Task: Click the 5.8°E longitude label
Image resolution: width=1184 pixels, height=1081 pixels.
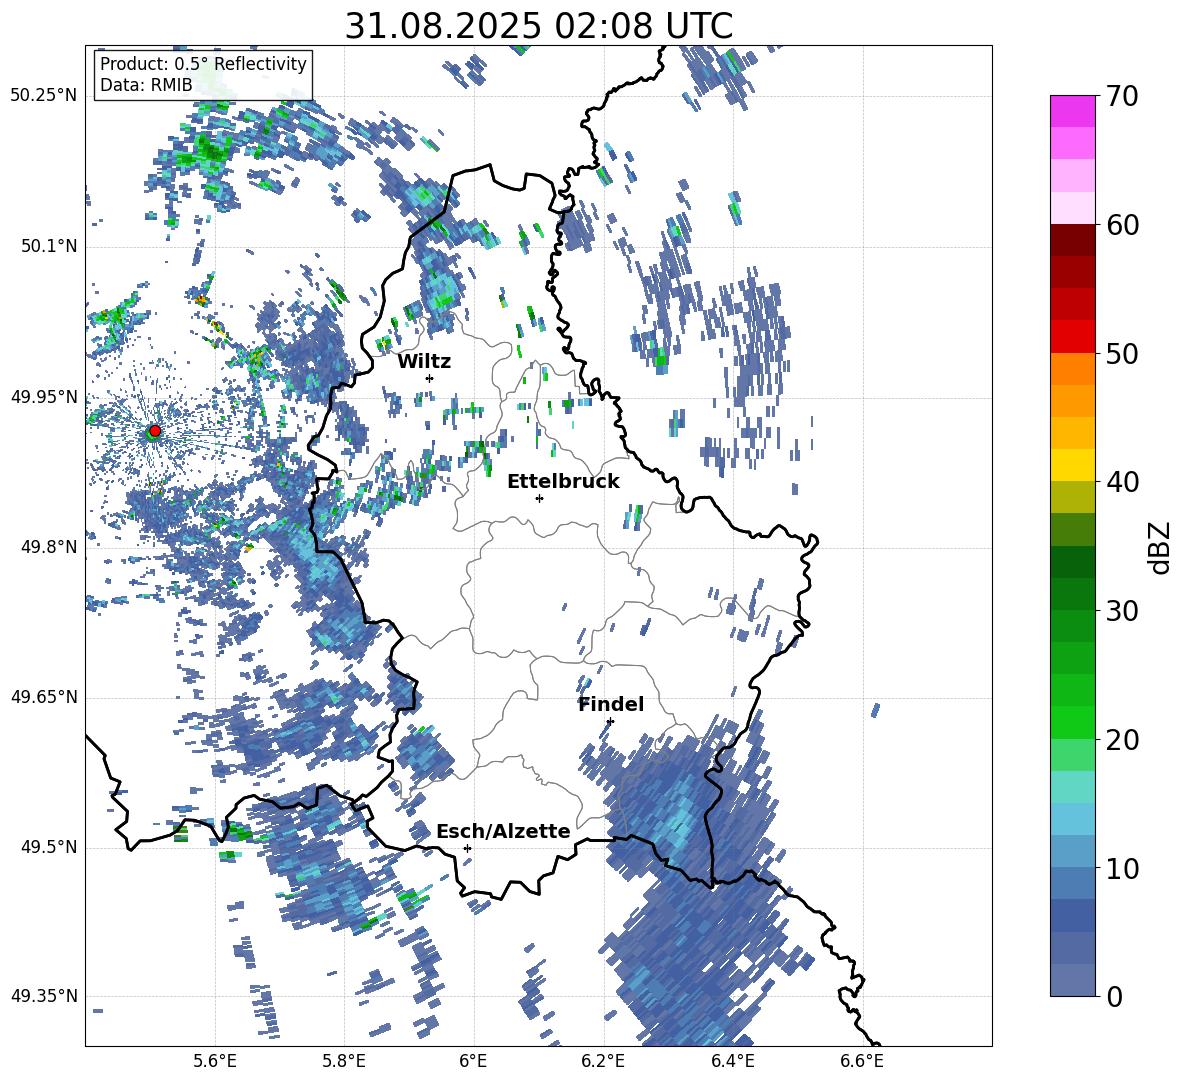Action: [344, 1062]
